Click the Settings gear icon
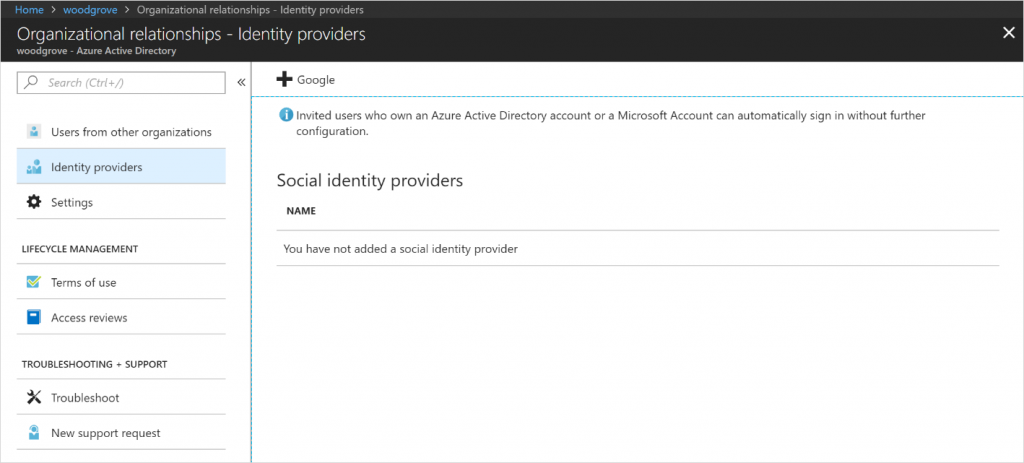 (33, 202)
